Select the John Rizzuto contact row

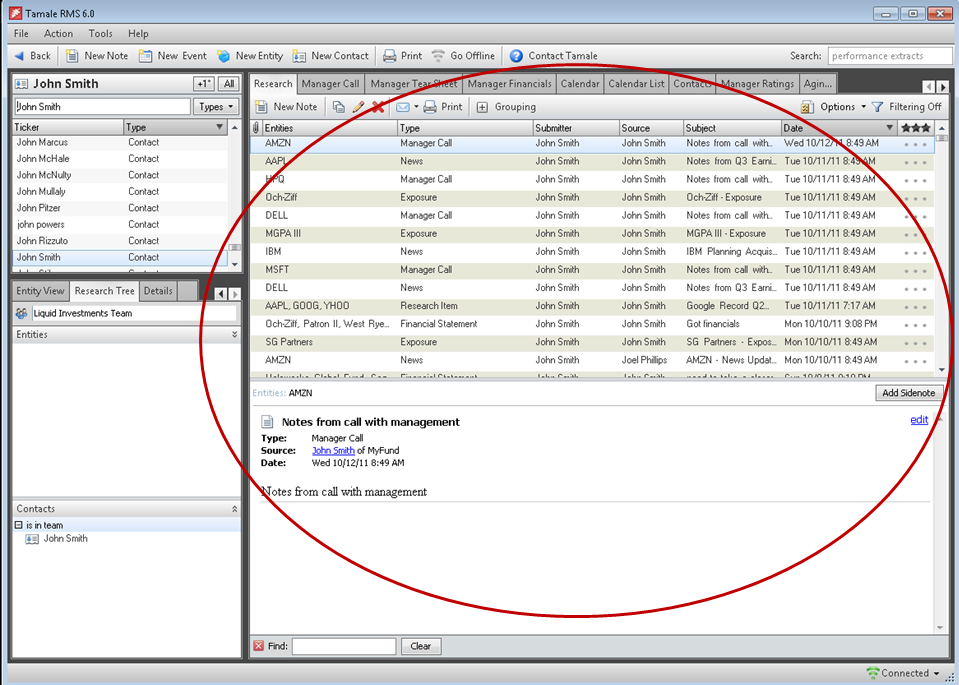(x=120, y=241)
